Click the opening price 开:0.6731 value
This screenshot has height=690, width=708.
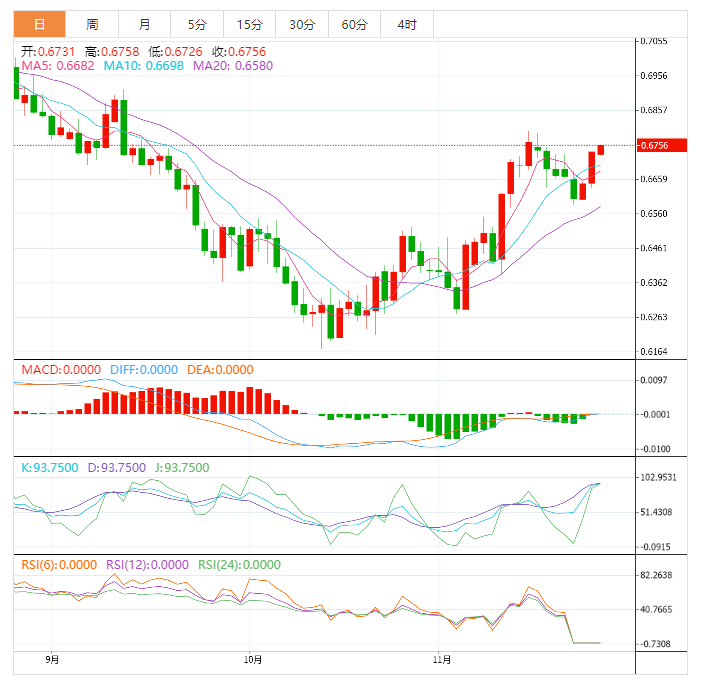click(48, 51)
